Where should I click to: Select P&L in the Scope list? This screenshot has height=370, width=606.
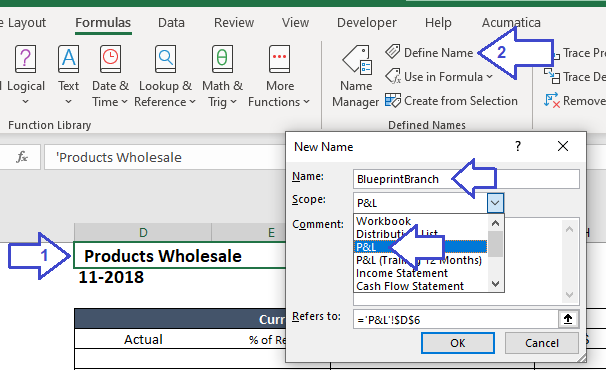click(x=420, y=247)
